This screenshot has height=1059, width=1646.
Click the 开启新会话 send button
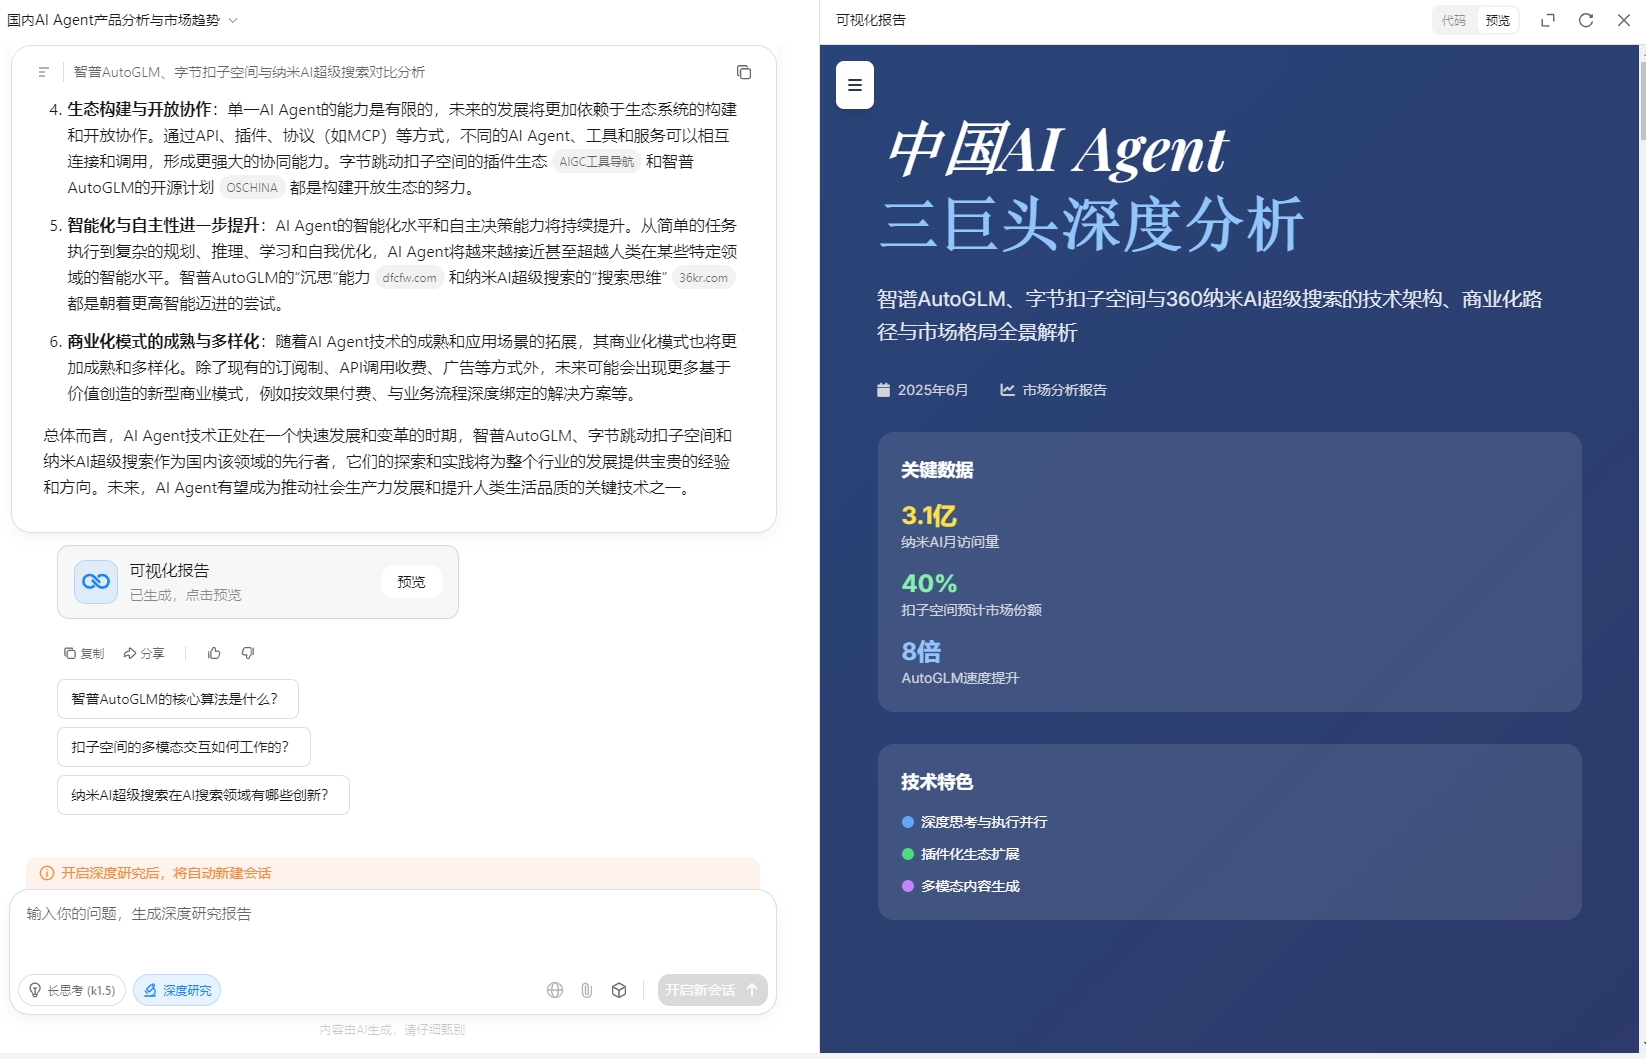click(x=712, y=990)
